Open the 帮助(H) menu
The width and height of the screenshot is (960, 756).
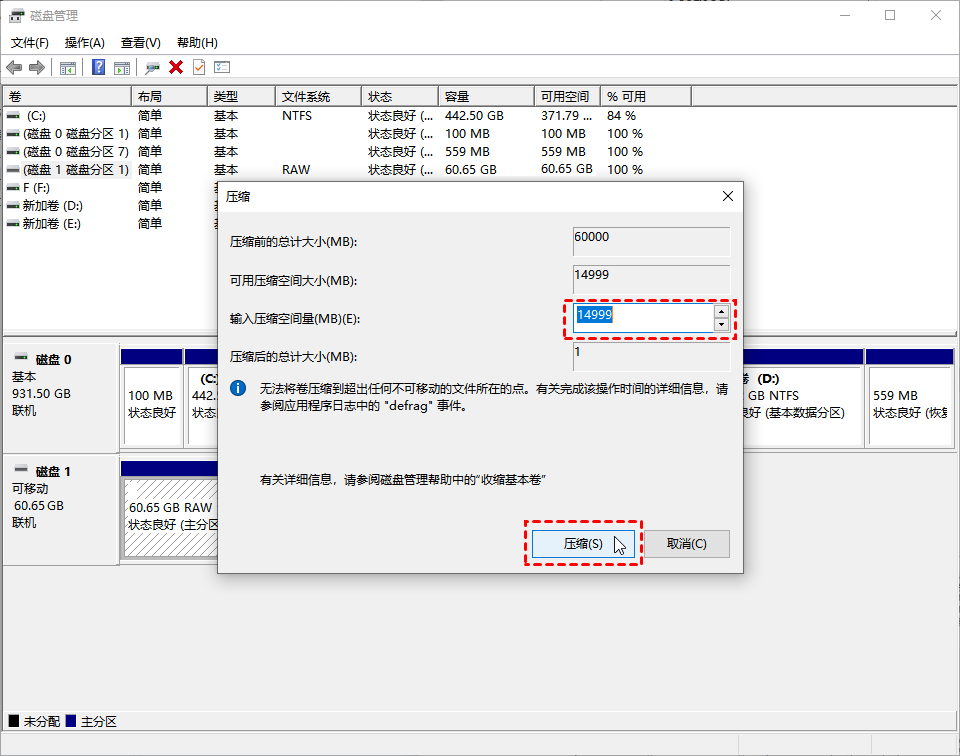(197, 43)
